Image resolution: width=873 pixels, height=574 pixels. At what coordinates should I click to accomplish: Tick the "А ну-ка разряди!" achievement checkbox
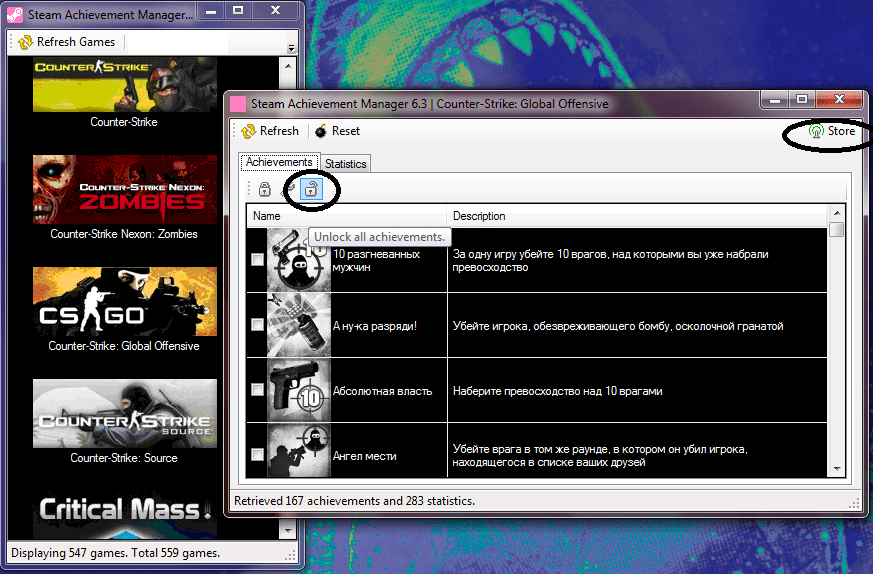click(x=258, y=325)
